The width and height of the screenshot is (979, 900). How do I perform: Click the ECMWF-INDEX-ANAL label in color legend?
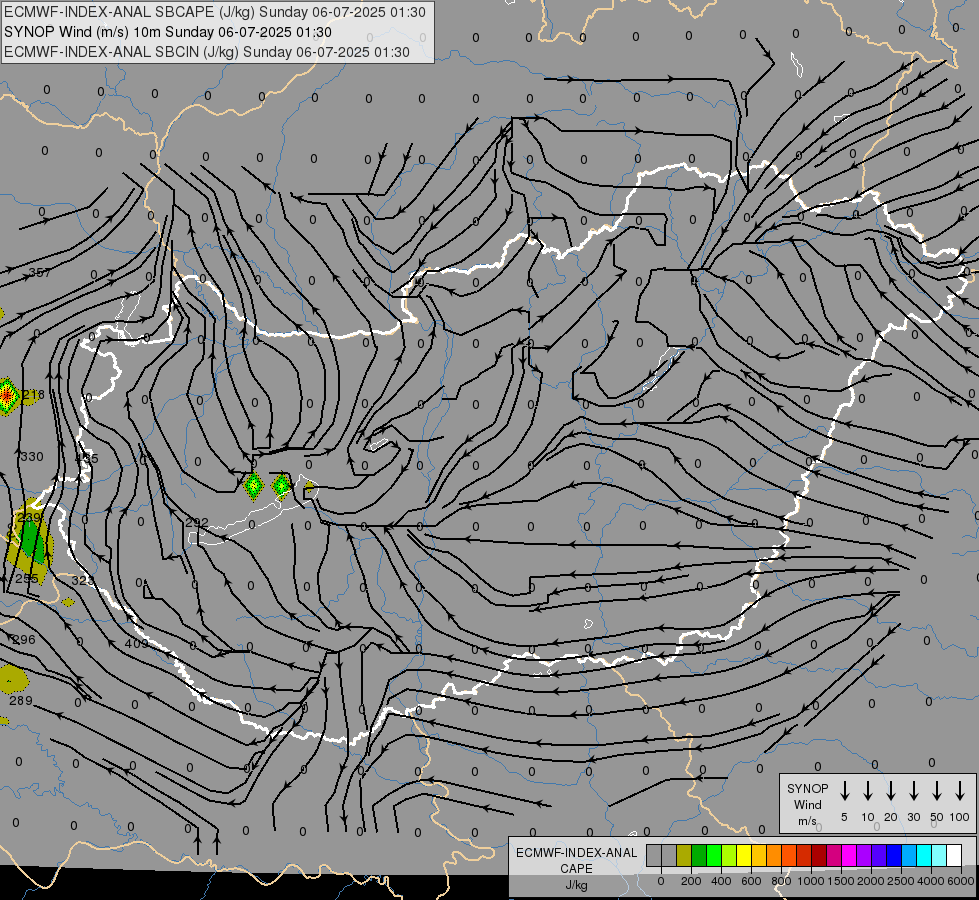coord(576,853)
